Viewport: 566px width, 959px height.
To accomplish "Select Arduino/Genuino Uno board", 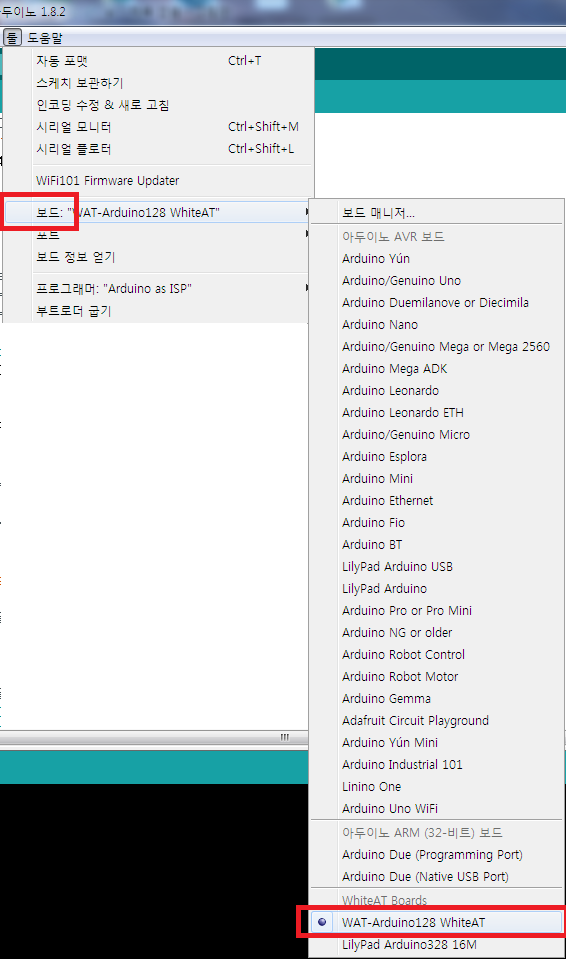I will coord(436,281).
